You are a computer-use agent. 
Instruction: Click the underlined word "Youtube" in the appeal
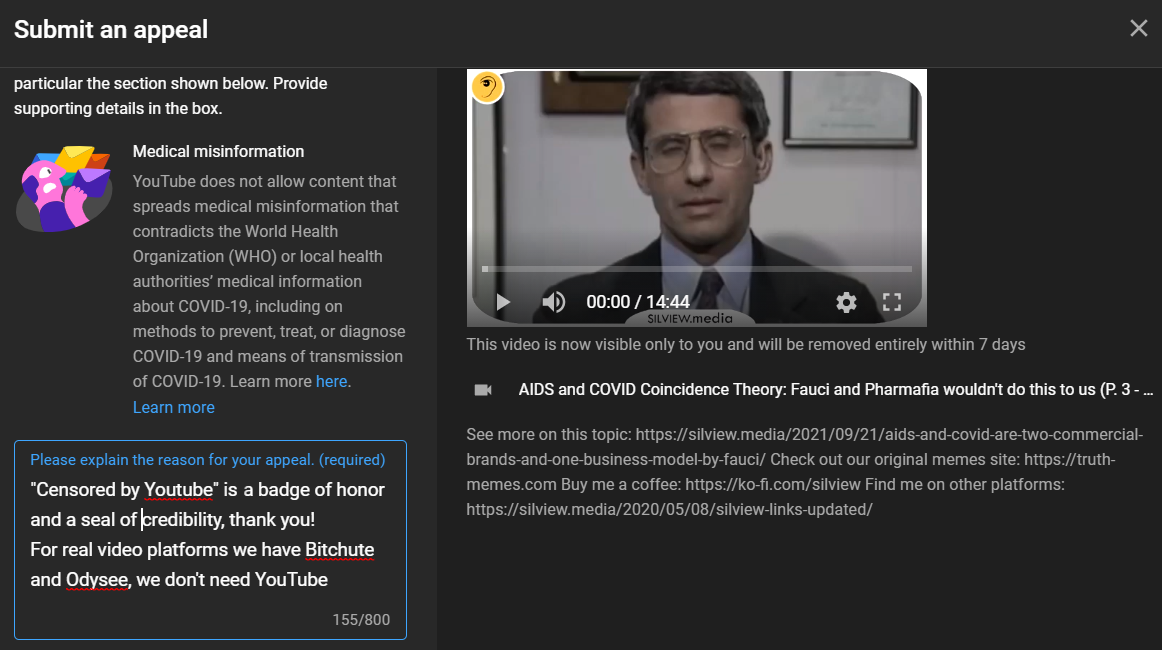[180, 490]
